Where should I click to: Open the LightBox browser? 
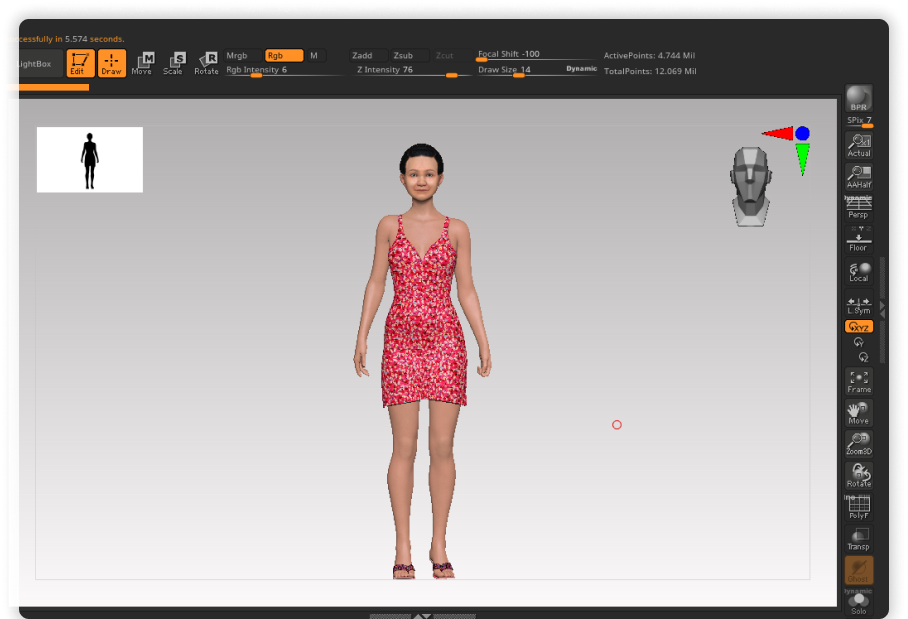[34, 64]
